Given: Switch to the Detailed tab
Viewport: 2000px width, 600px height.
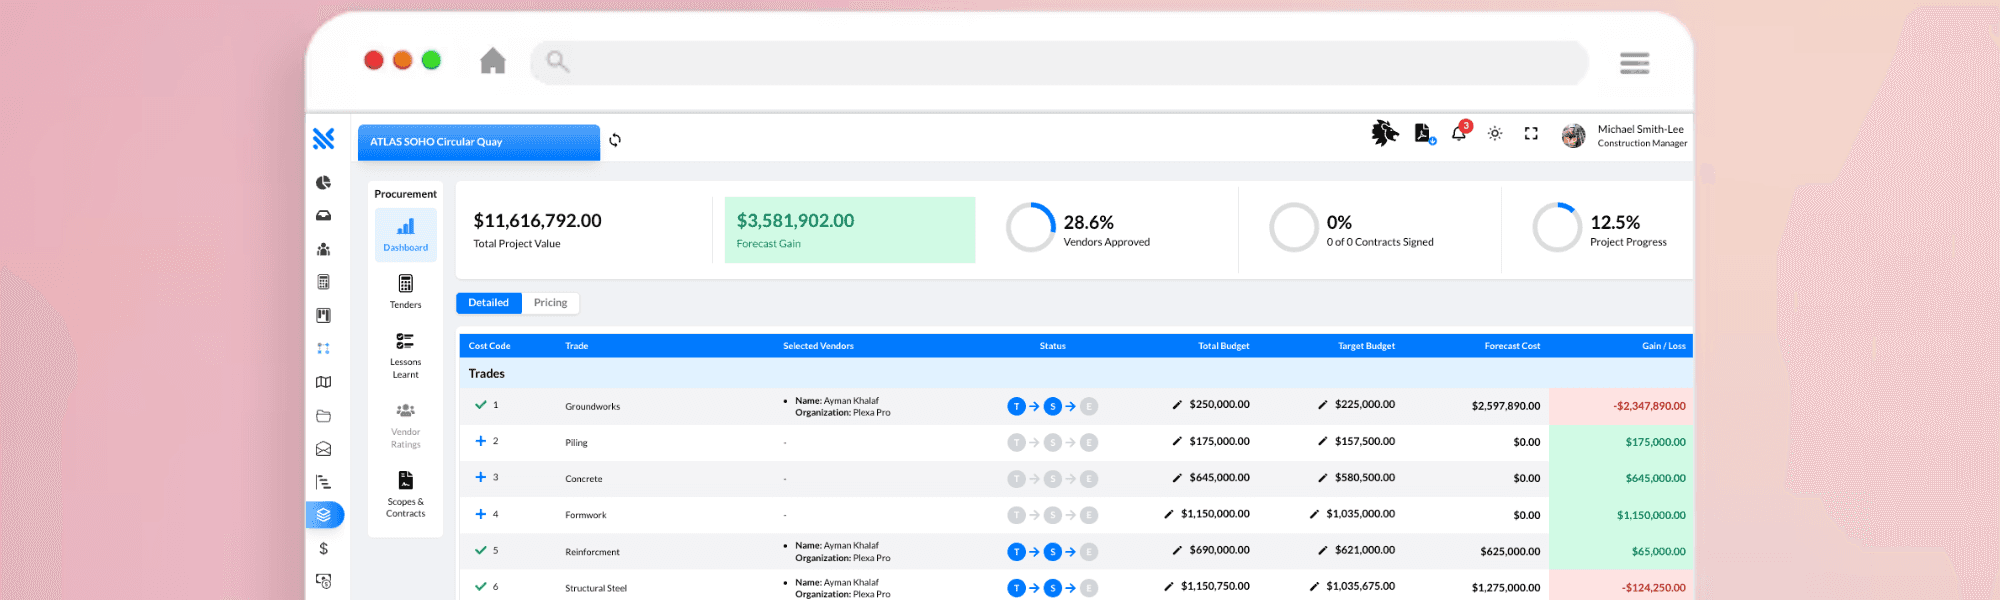Looking at the screenshot, I should [488, 303].
